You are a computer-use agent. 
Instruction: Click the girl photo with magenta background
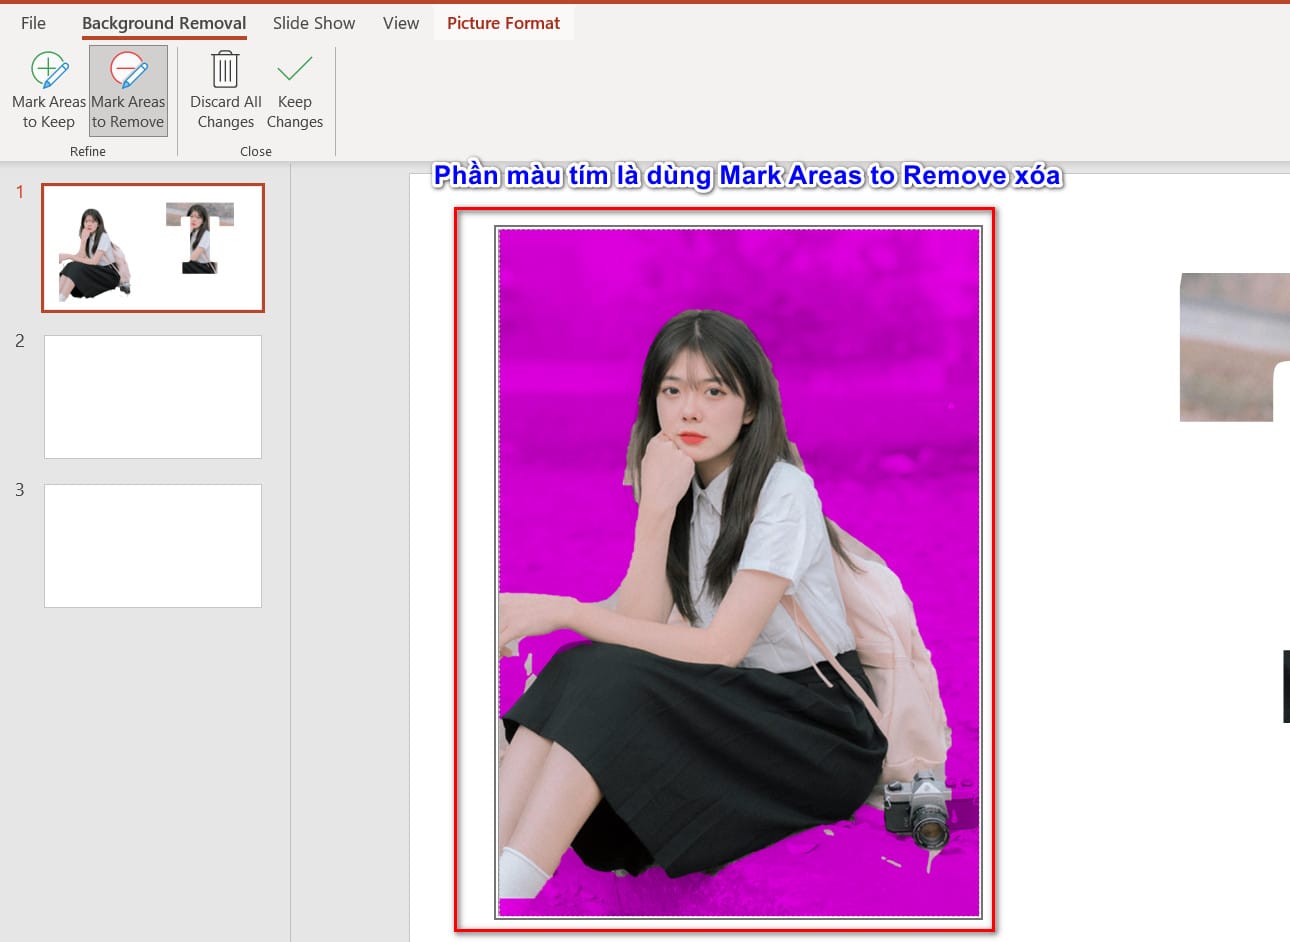[739, 572]
